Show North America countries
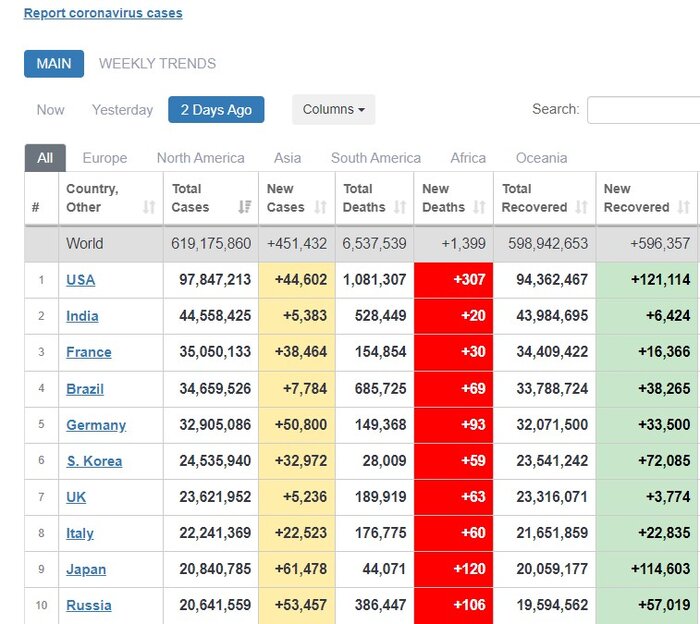Screen dimensions: 700x624 pos(200,158)
